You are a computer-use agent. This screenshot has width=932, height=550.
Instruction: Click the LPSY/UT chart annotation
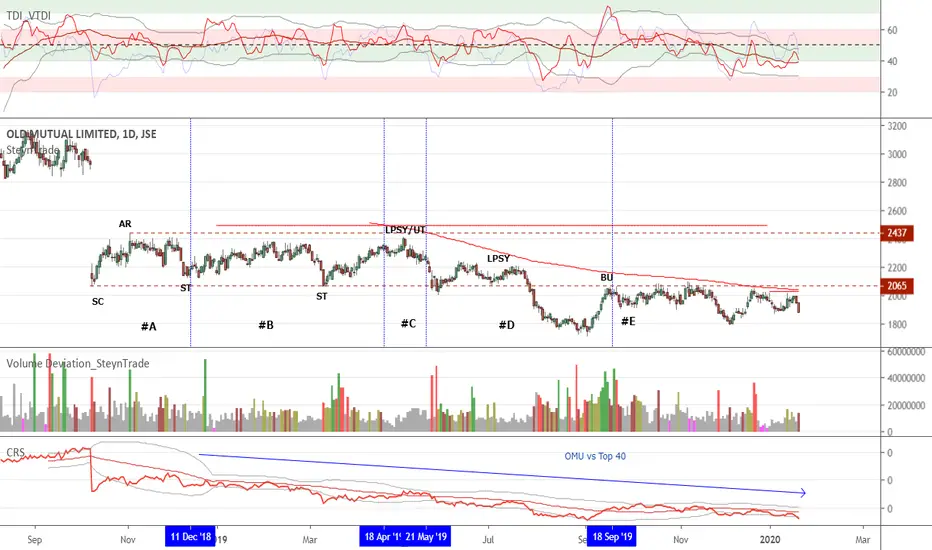click(405, 230)
